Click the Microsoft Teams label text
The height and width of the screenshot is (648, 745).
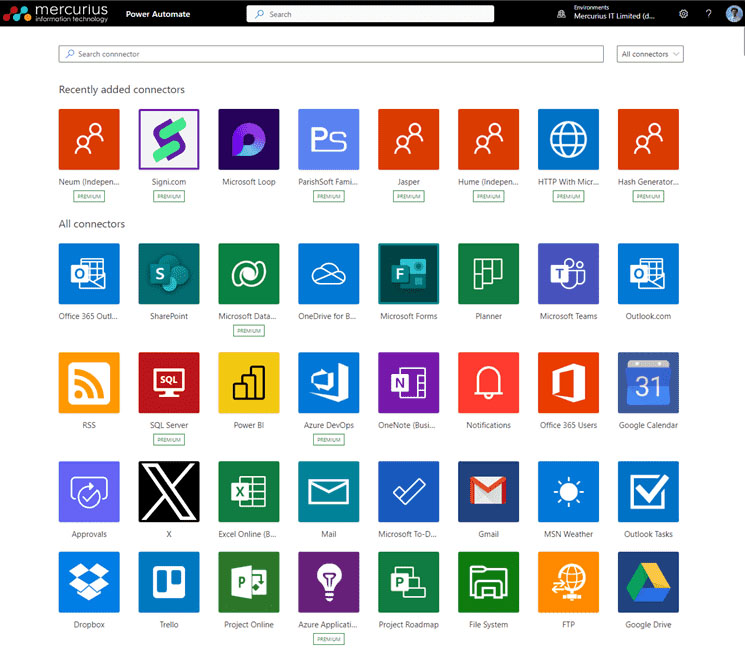[568, 316]
